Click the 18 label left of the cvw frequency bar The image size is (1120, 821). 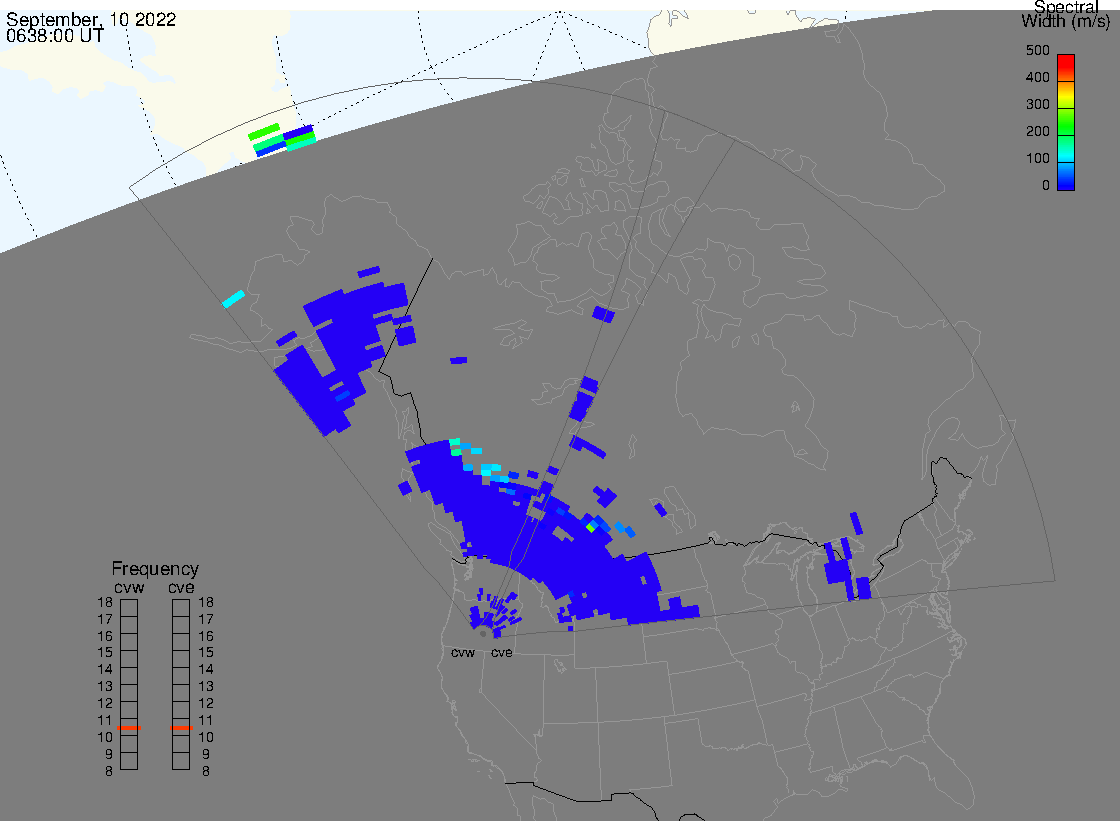[105, 602]
